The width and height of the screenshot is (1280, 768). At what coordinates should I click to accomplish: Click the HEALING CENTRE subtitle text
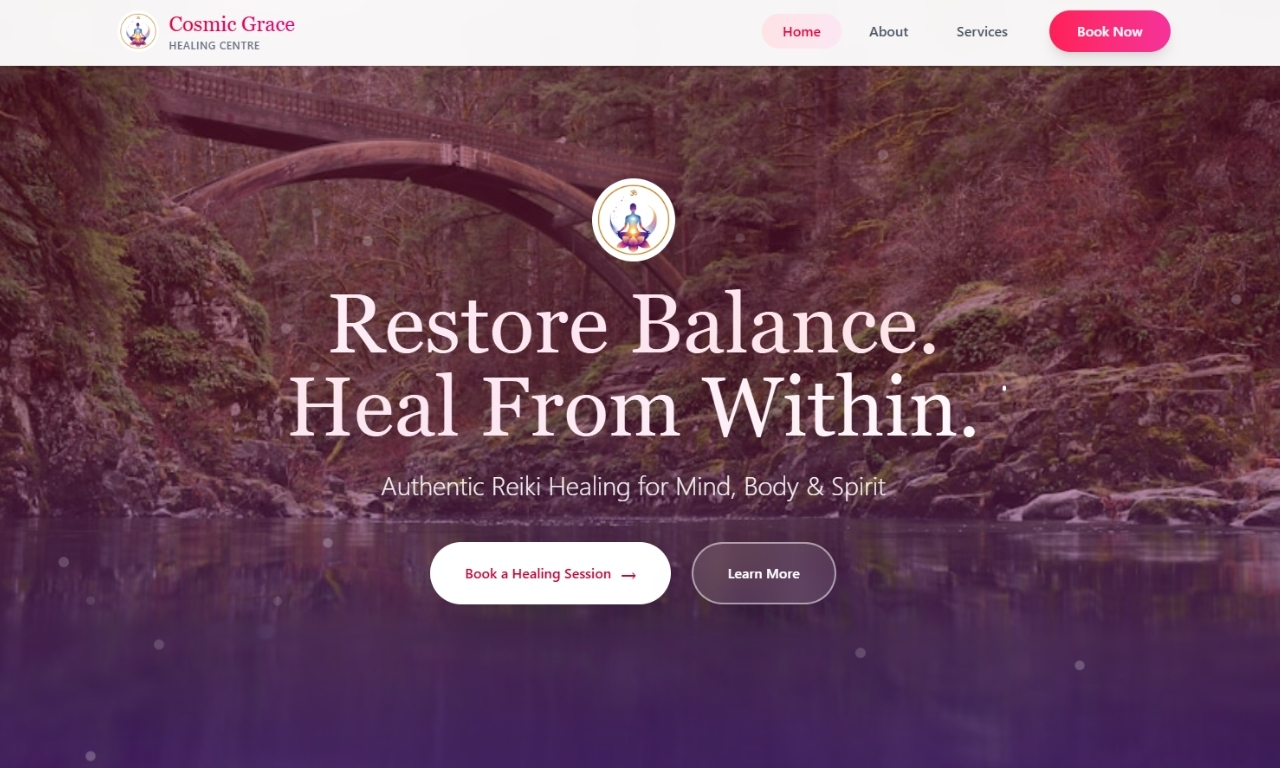pyautogui.click(x=214, y=46)
